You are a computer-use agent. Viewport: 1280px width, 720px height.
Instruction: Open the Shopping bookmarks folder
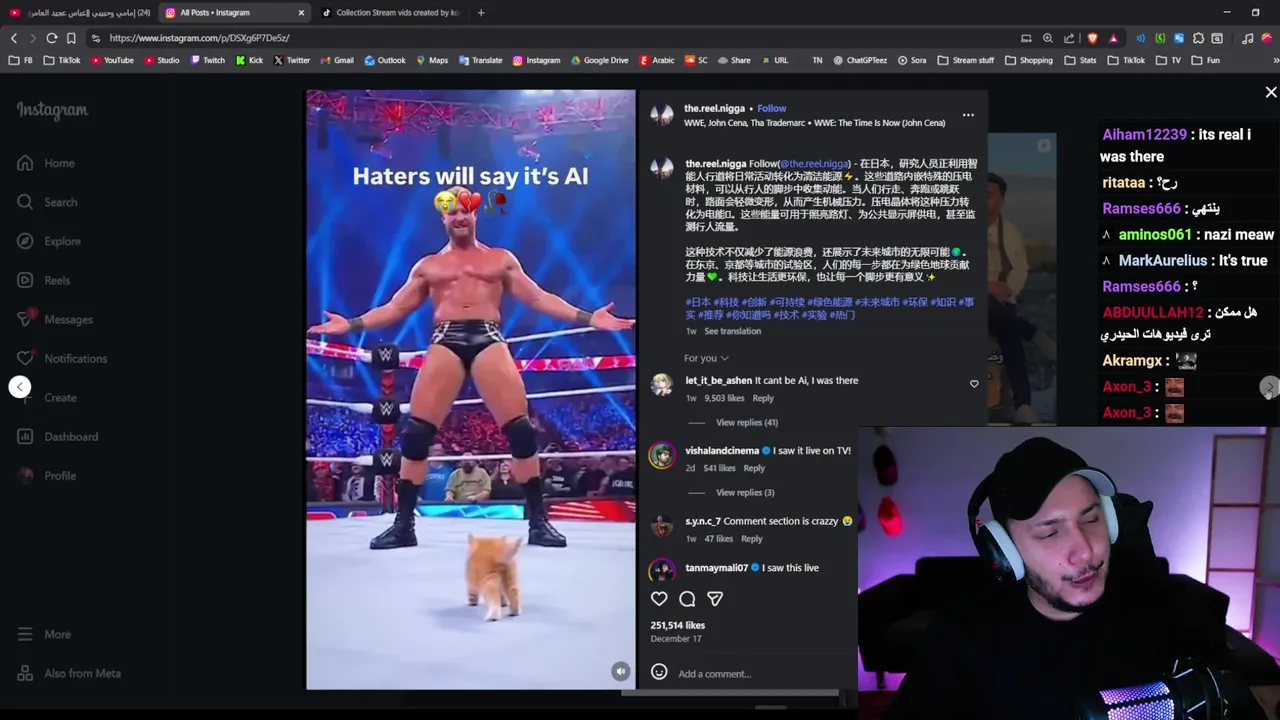click(1028, 60)
